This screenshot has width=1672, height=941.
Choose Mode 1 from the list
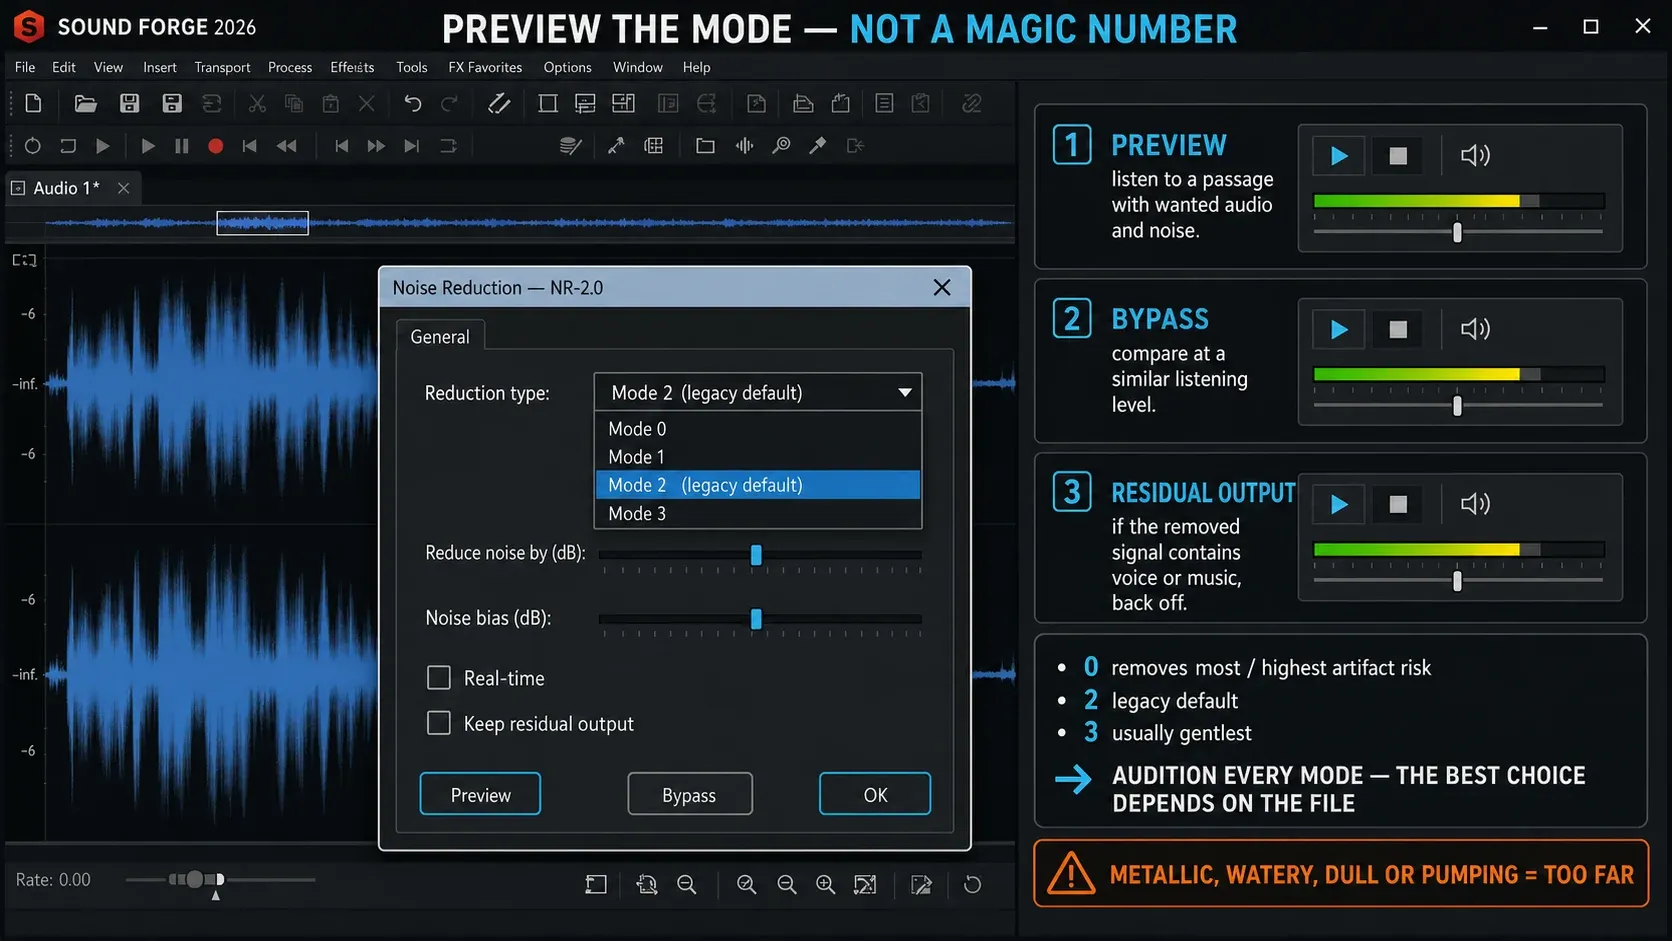(758, 457)
